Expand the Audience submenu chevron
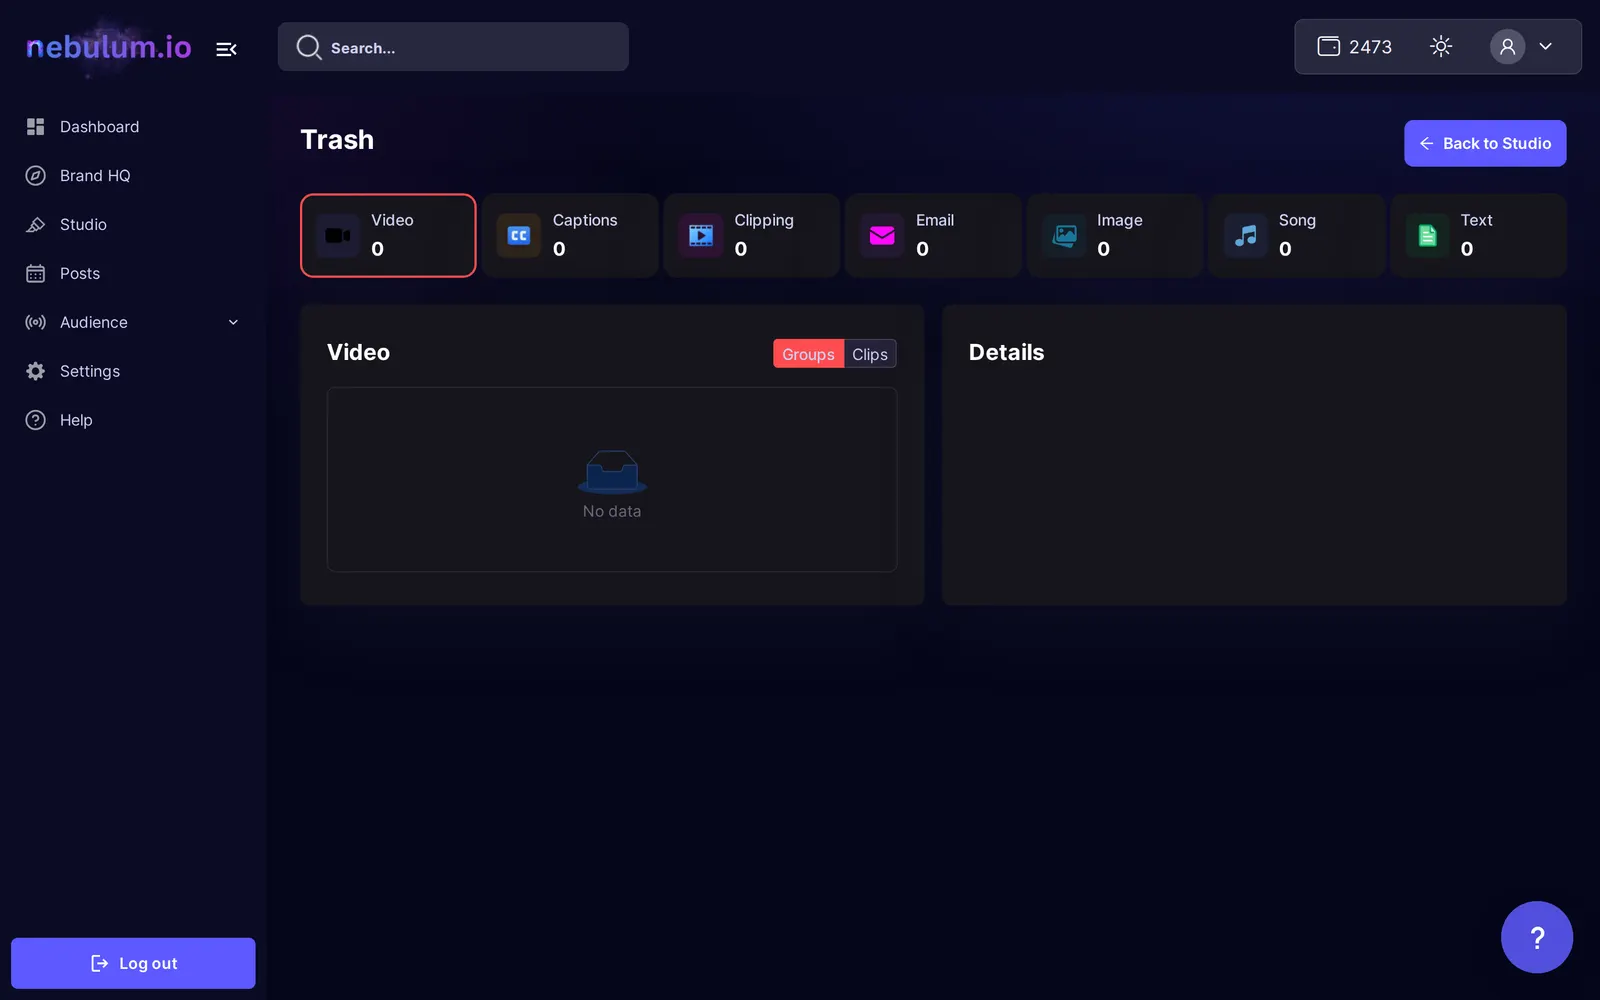Screen dimensions: 1600x1000 233,322
